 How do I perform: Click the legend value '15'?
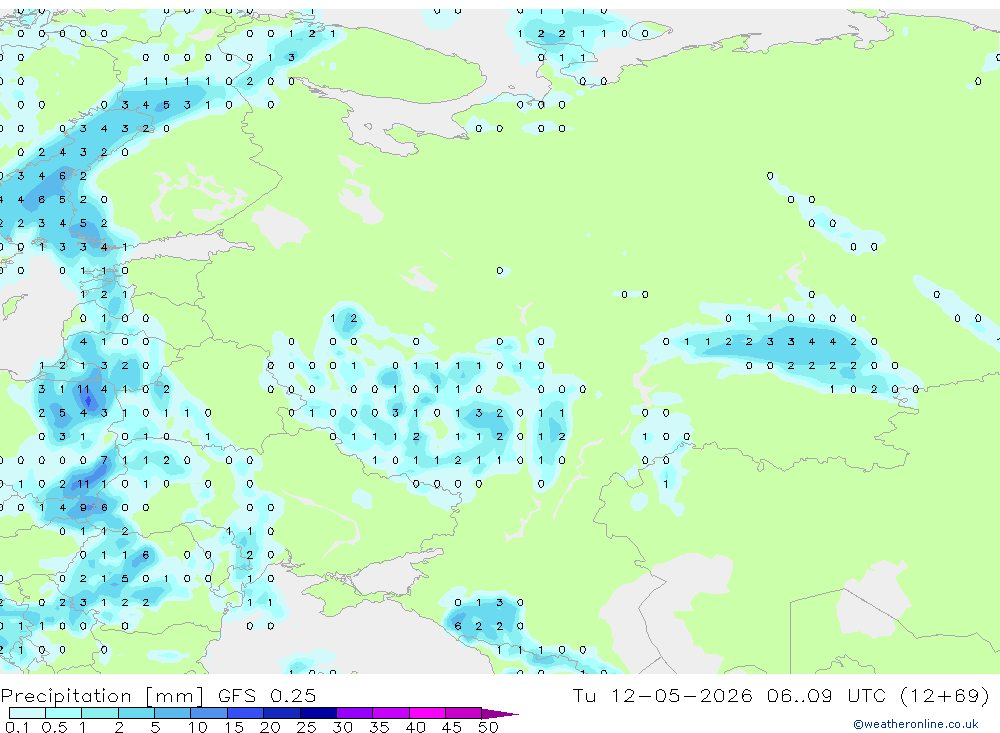pyautogui.click(x=233, y=727)
